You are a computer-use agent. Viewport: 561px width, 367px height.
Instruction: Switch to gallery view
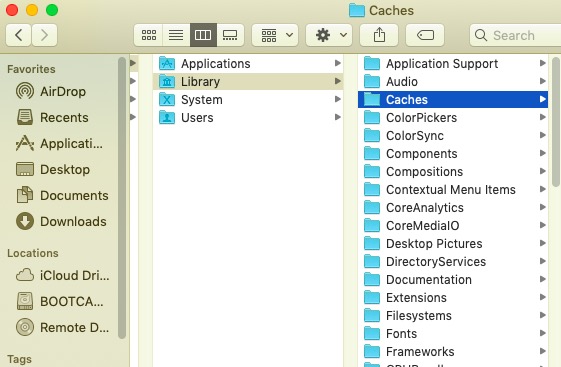[230, 35]
